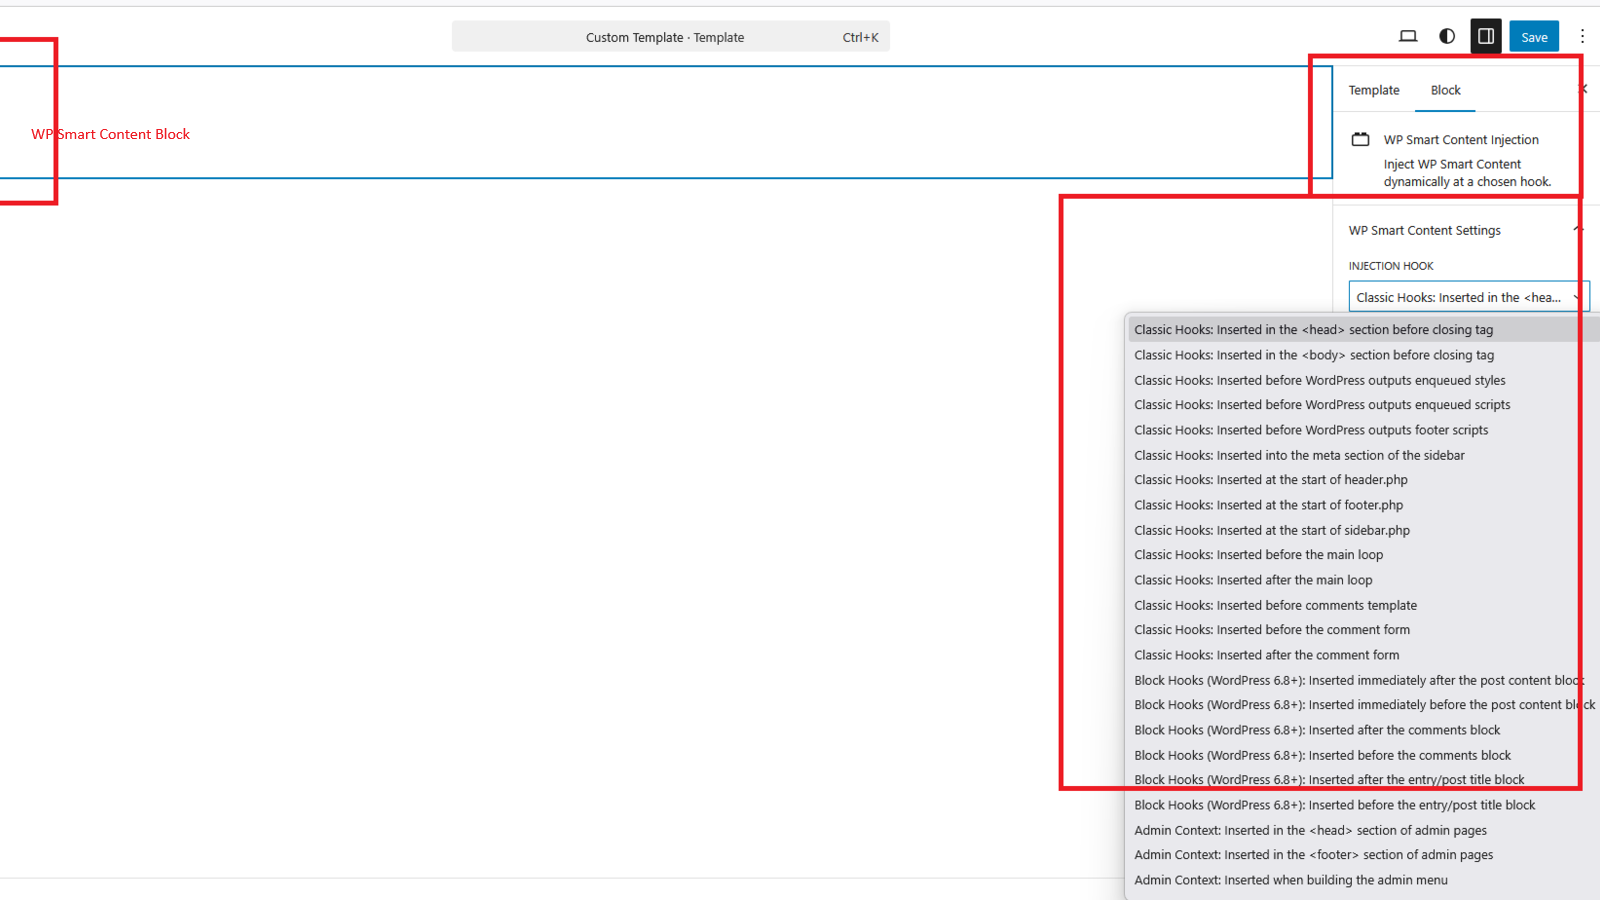Select 'Classic Hooks: Inserted before the main loop'
Screen dimensions: 1600x900
point(1258,554)
